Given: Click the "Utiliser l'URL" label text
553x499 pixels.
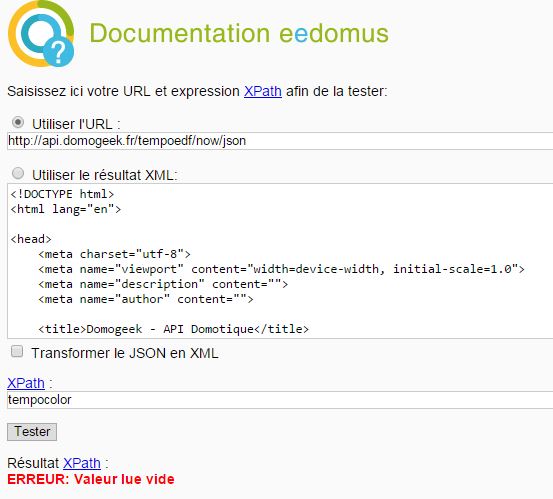Looking at the screenshot, I should (x=76, y=124).
